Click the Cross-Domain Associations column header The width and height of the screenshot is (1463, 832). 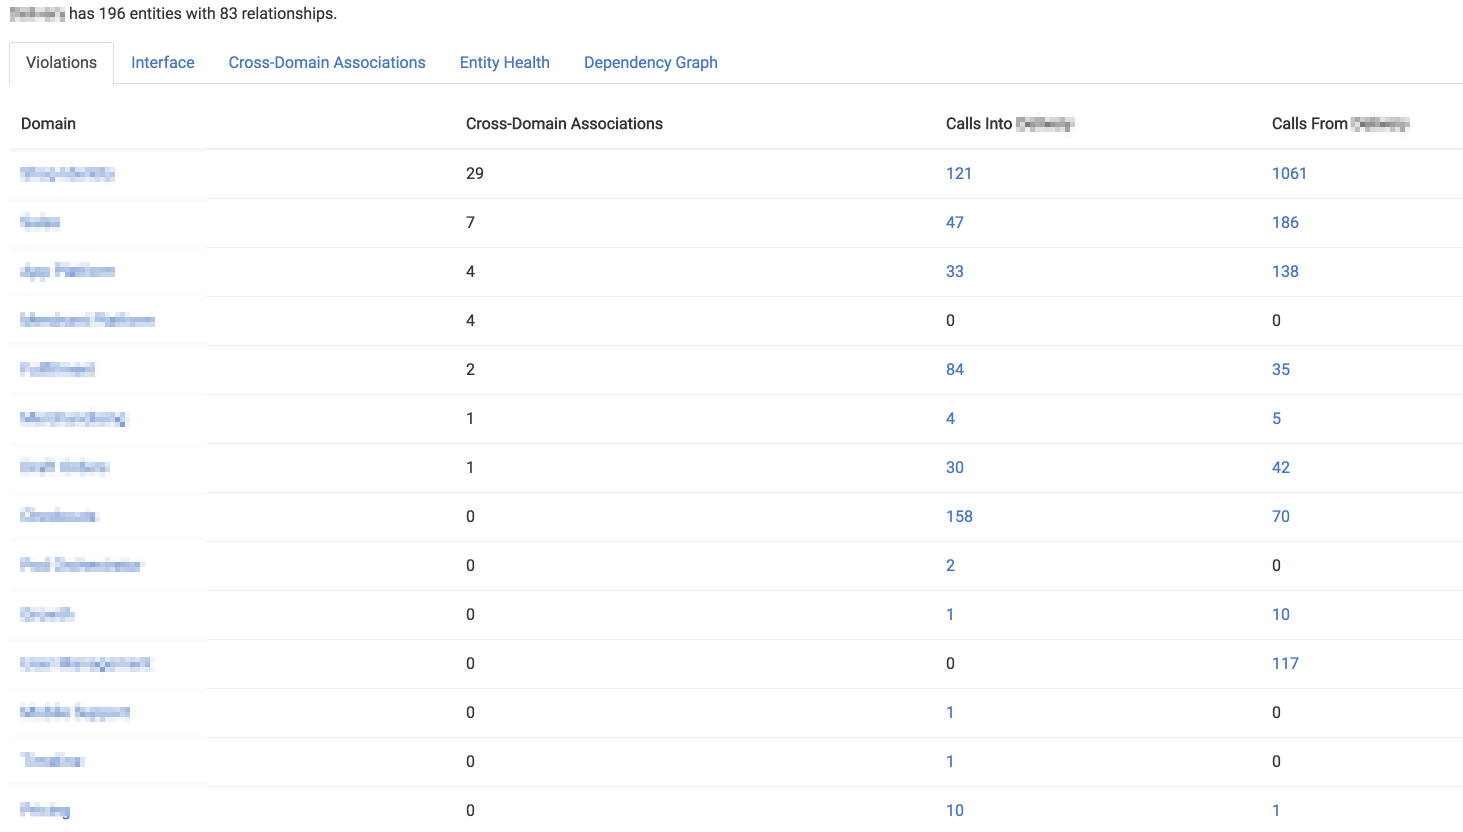pos(564,123)
